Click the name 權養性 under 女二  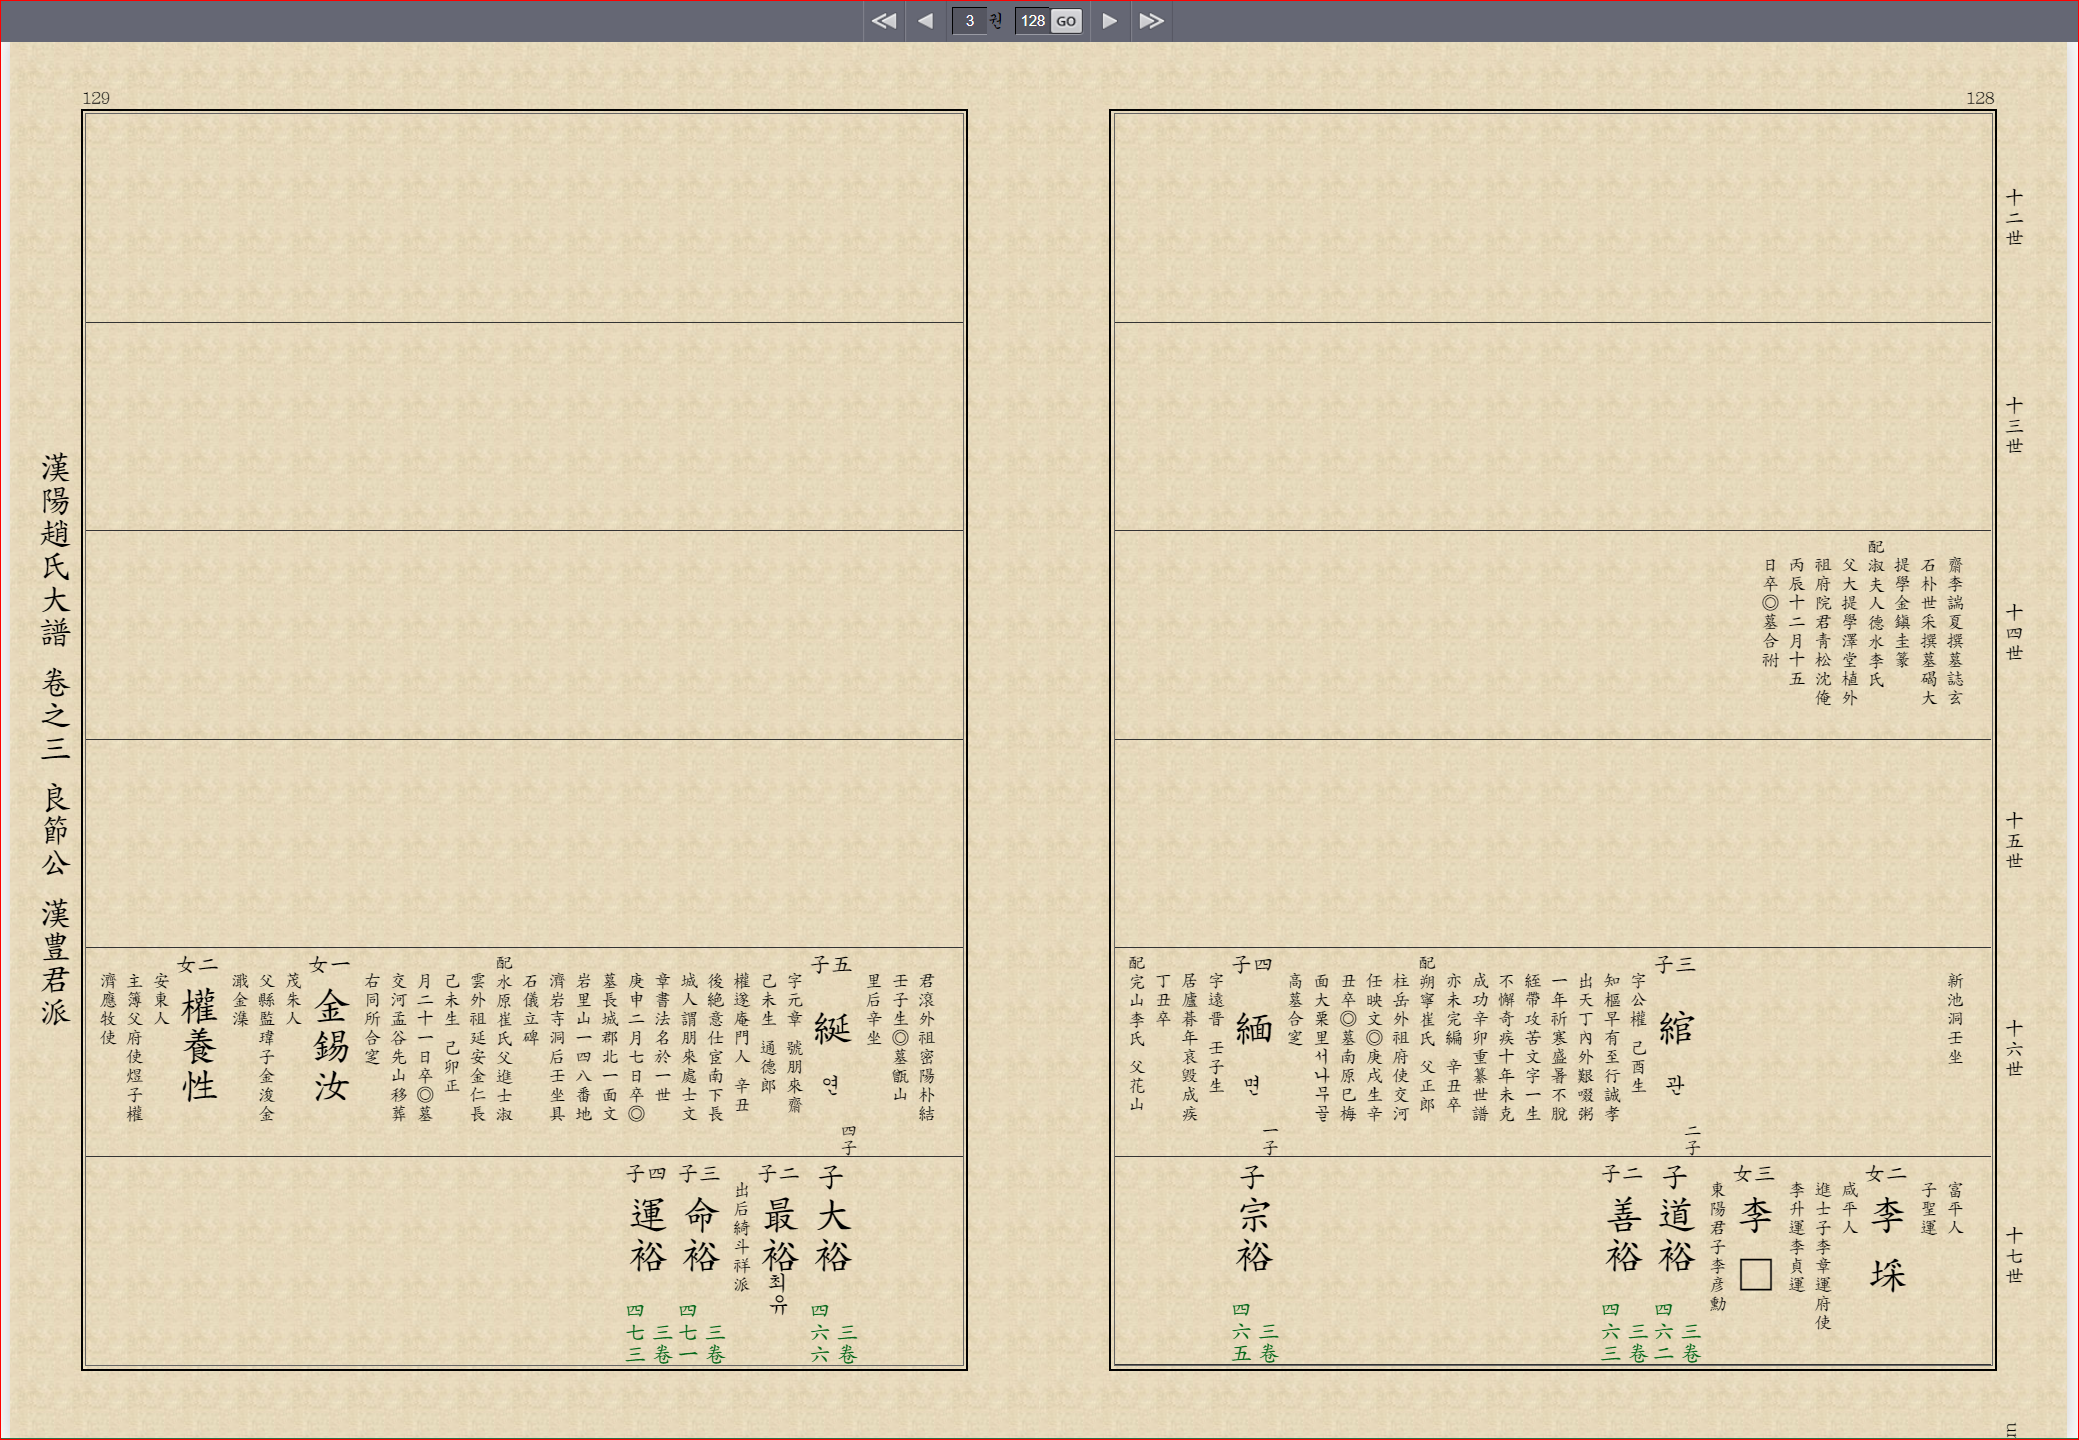tap(199, 1046)
